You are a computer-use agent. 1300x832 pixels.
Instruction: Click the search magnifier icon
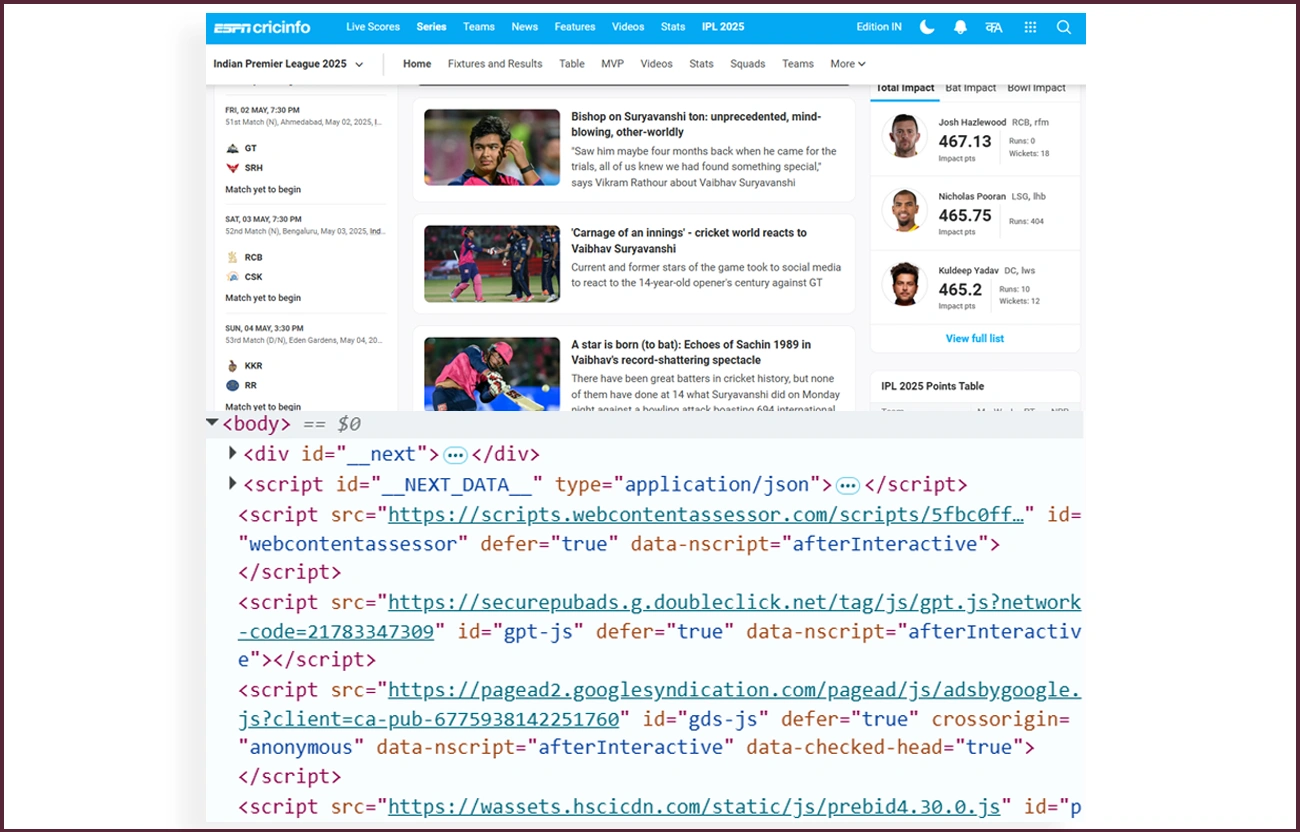1064,27
